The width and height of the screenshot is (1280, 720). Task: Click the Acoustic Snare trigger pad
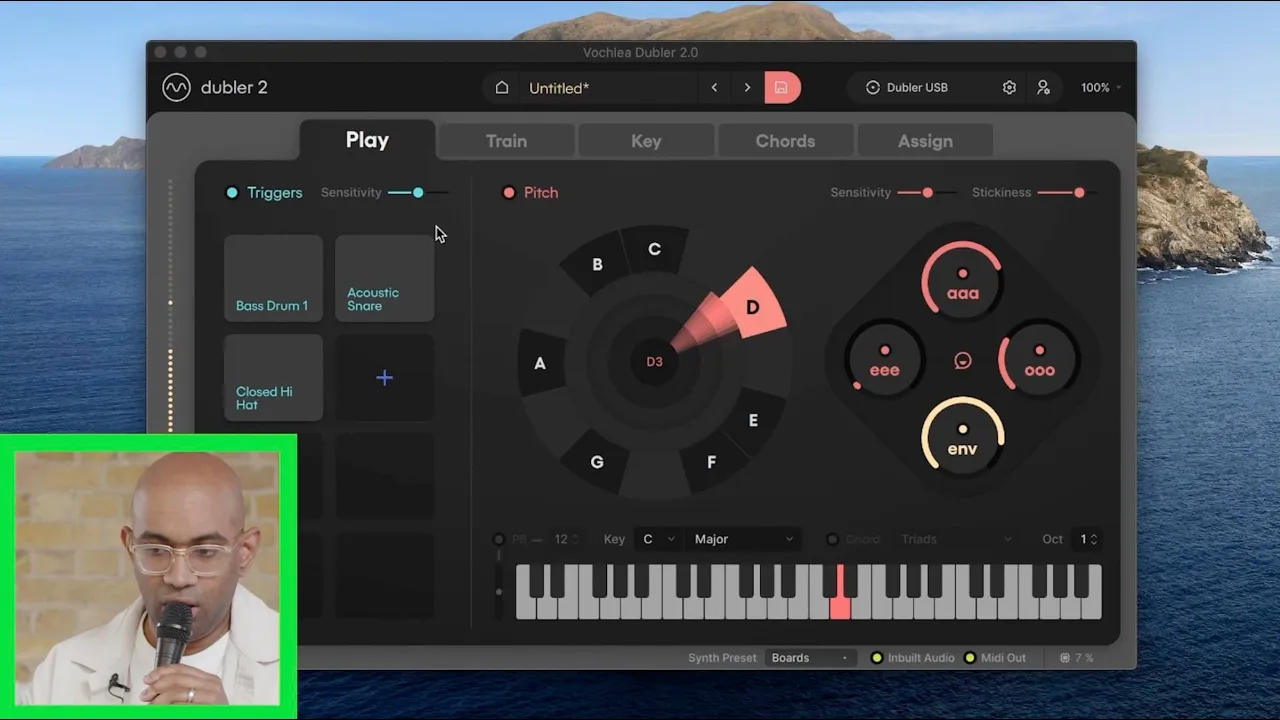point(384,278)
